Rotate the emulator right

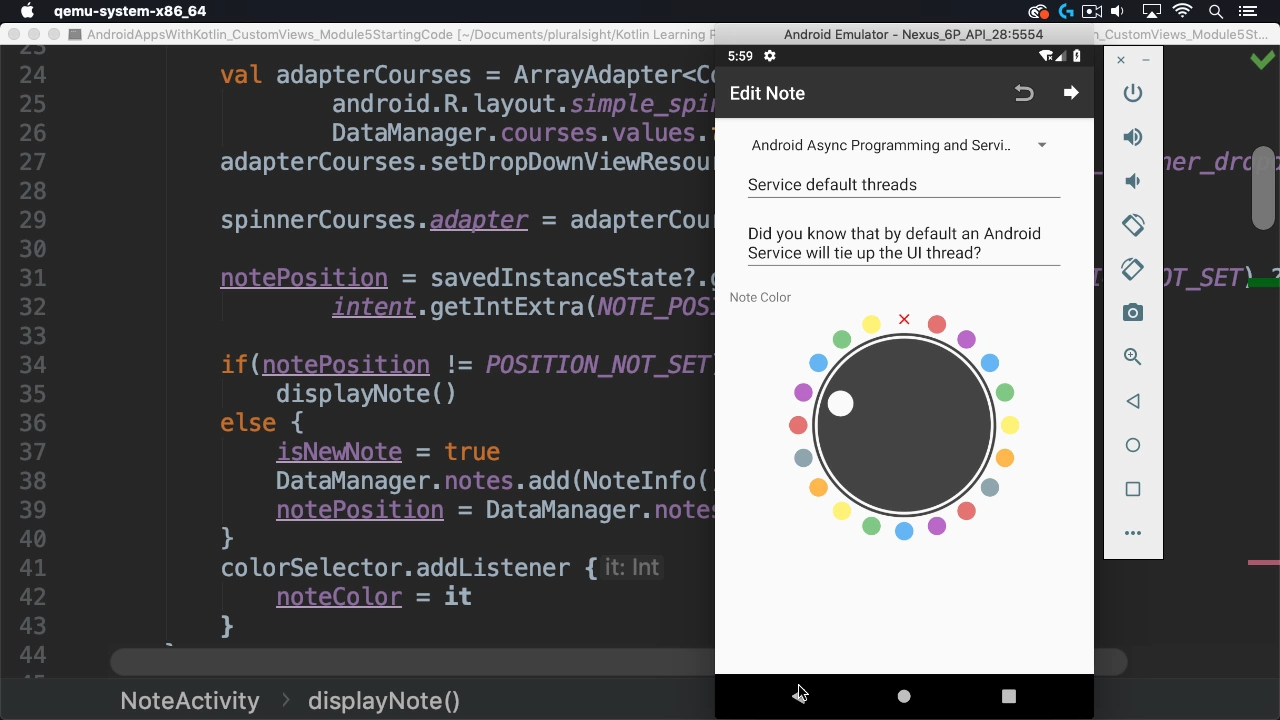coord(1133,269)
